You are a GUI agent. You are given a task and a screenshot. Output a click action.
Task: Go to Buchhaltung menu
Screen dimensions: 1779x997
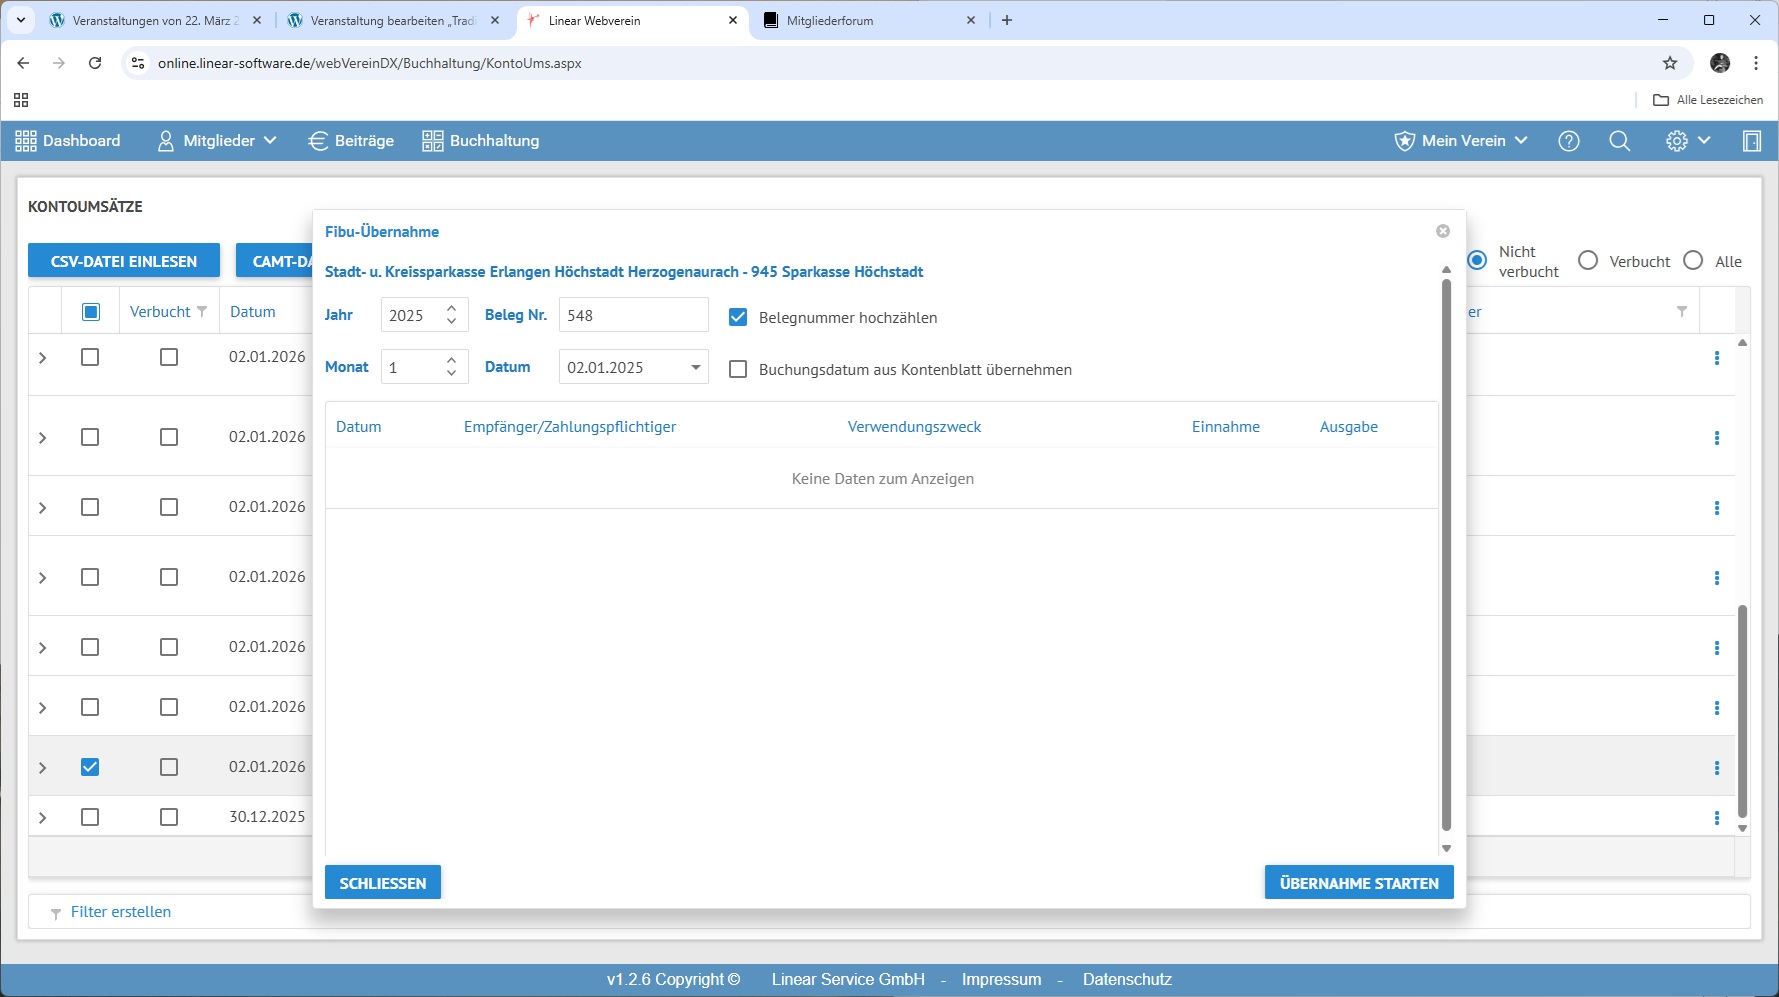[x=481, y=141]
